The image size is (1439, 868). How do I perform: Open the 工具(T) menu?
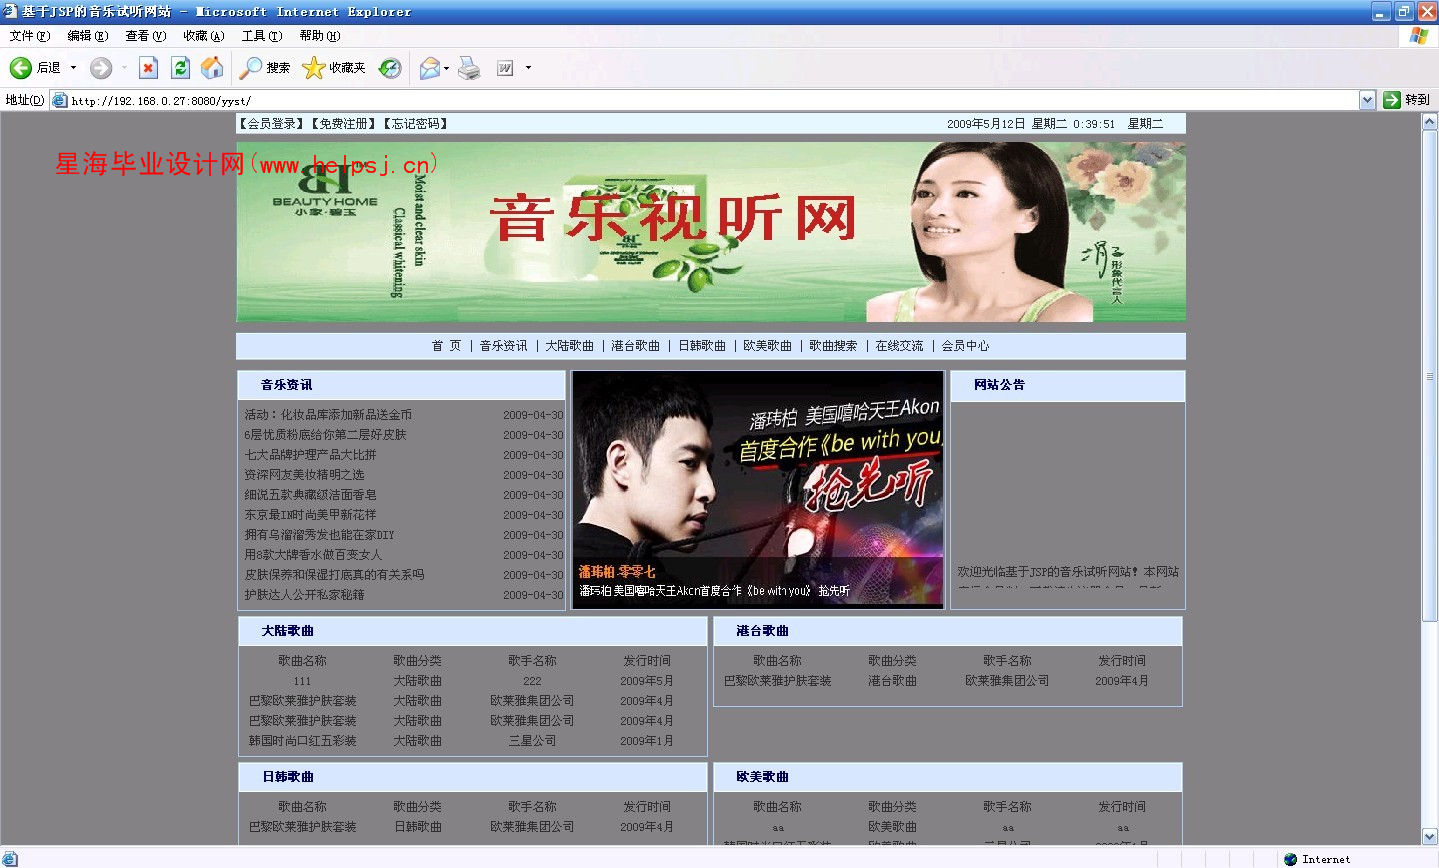[x=262, y=36]
